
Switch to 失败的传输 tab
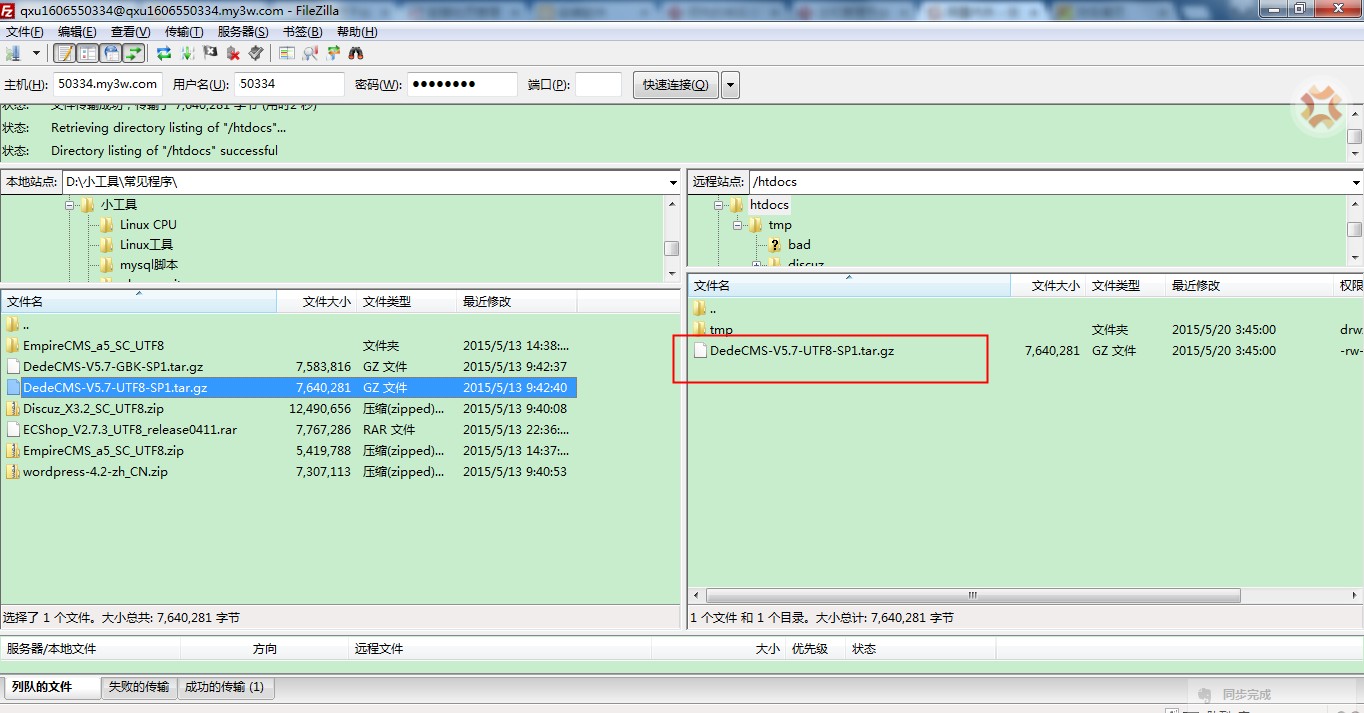click(x=139, y=687)
